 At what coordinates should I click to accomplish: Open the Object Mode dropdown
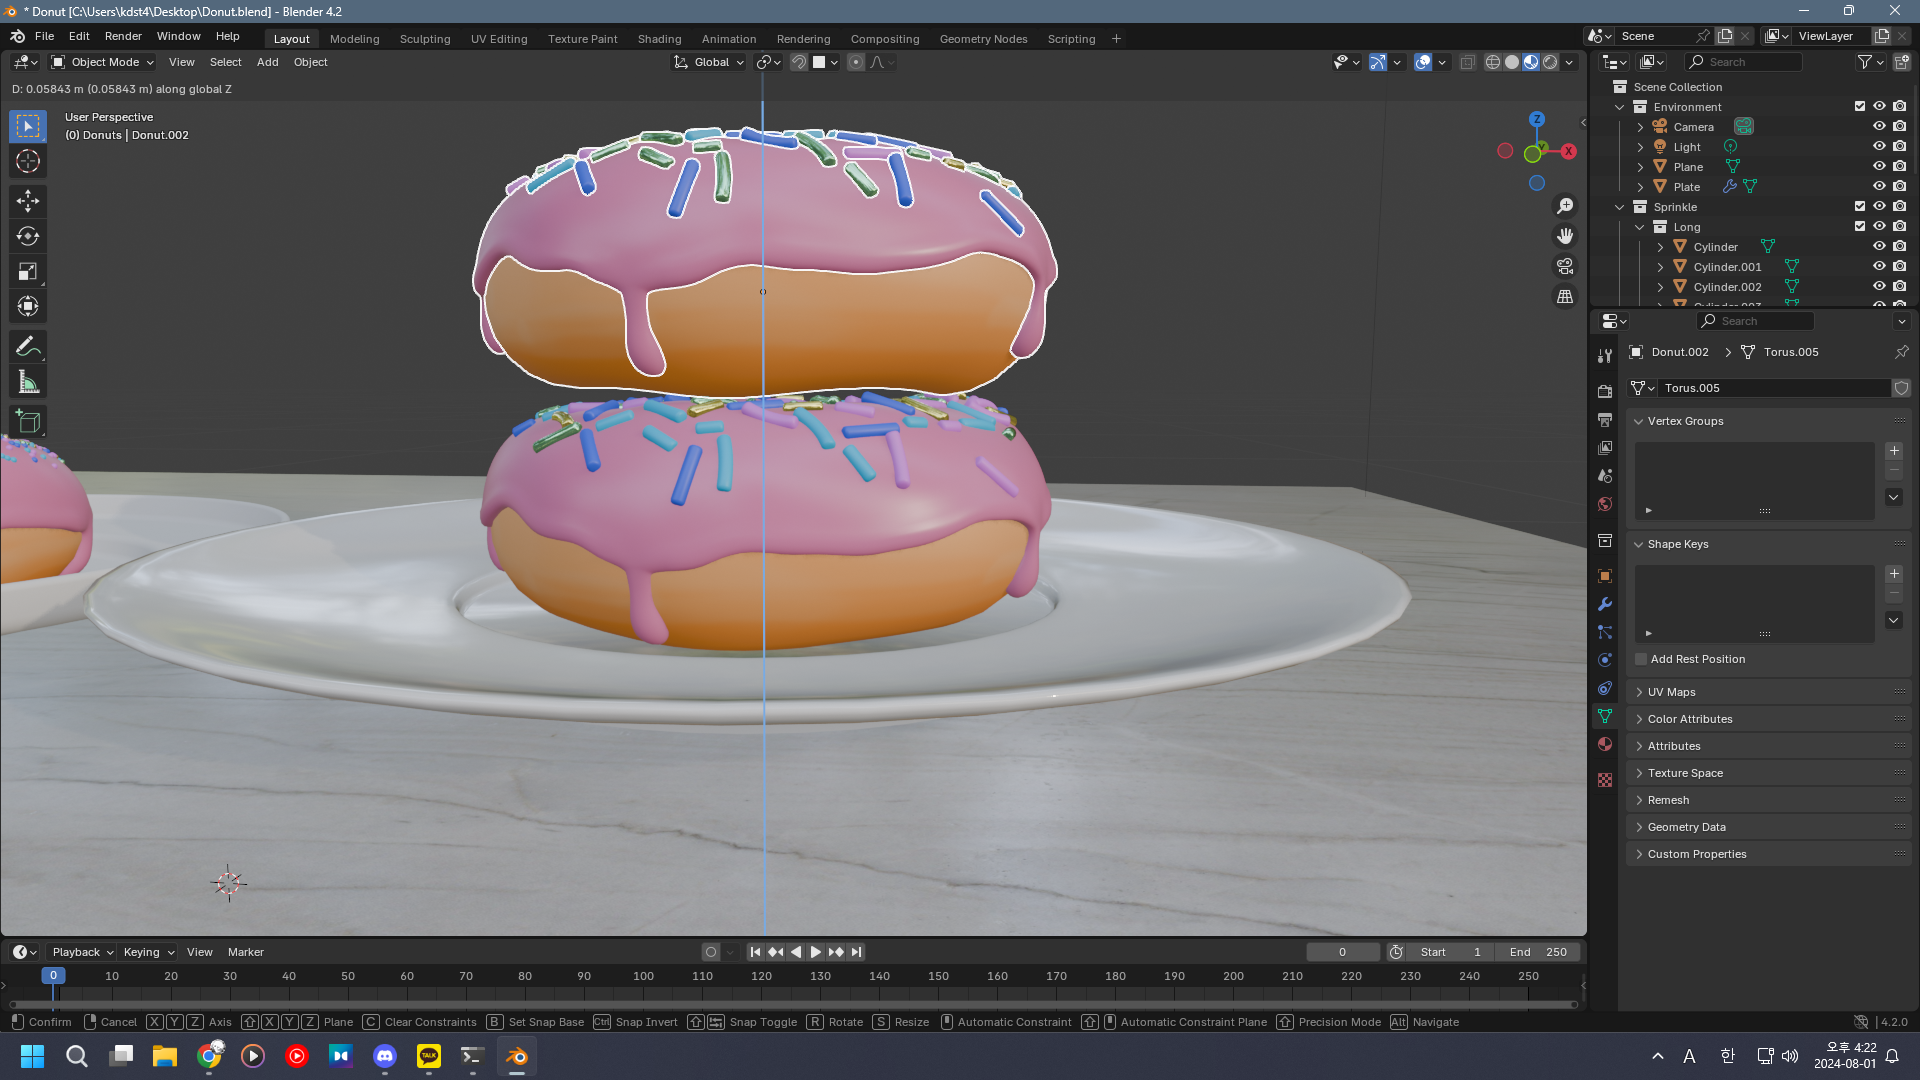click(x=103, y=62)
